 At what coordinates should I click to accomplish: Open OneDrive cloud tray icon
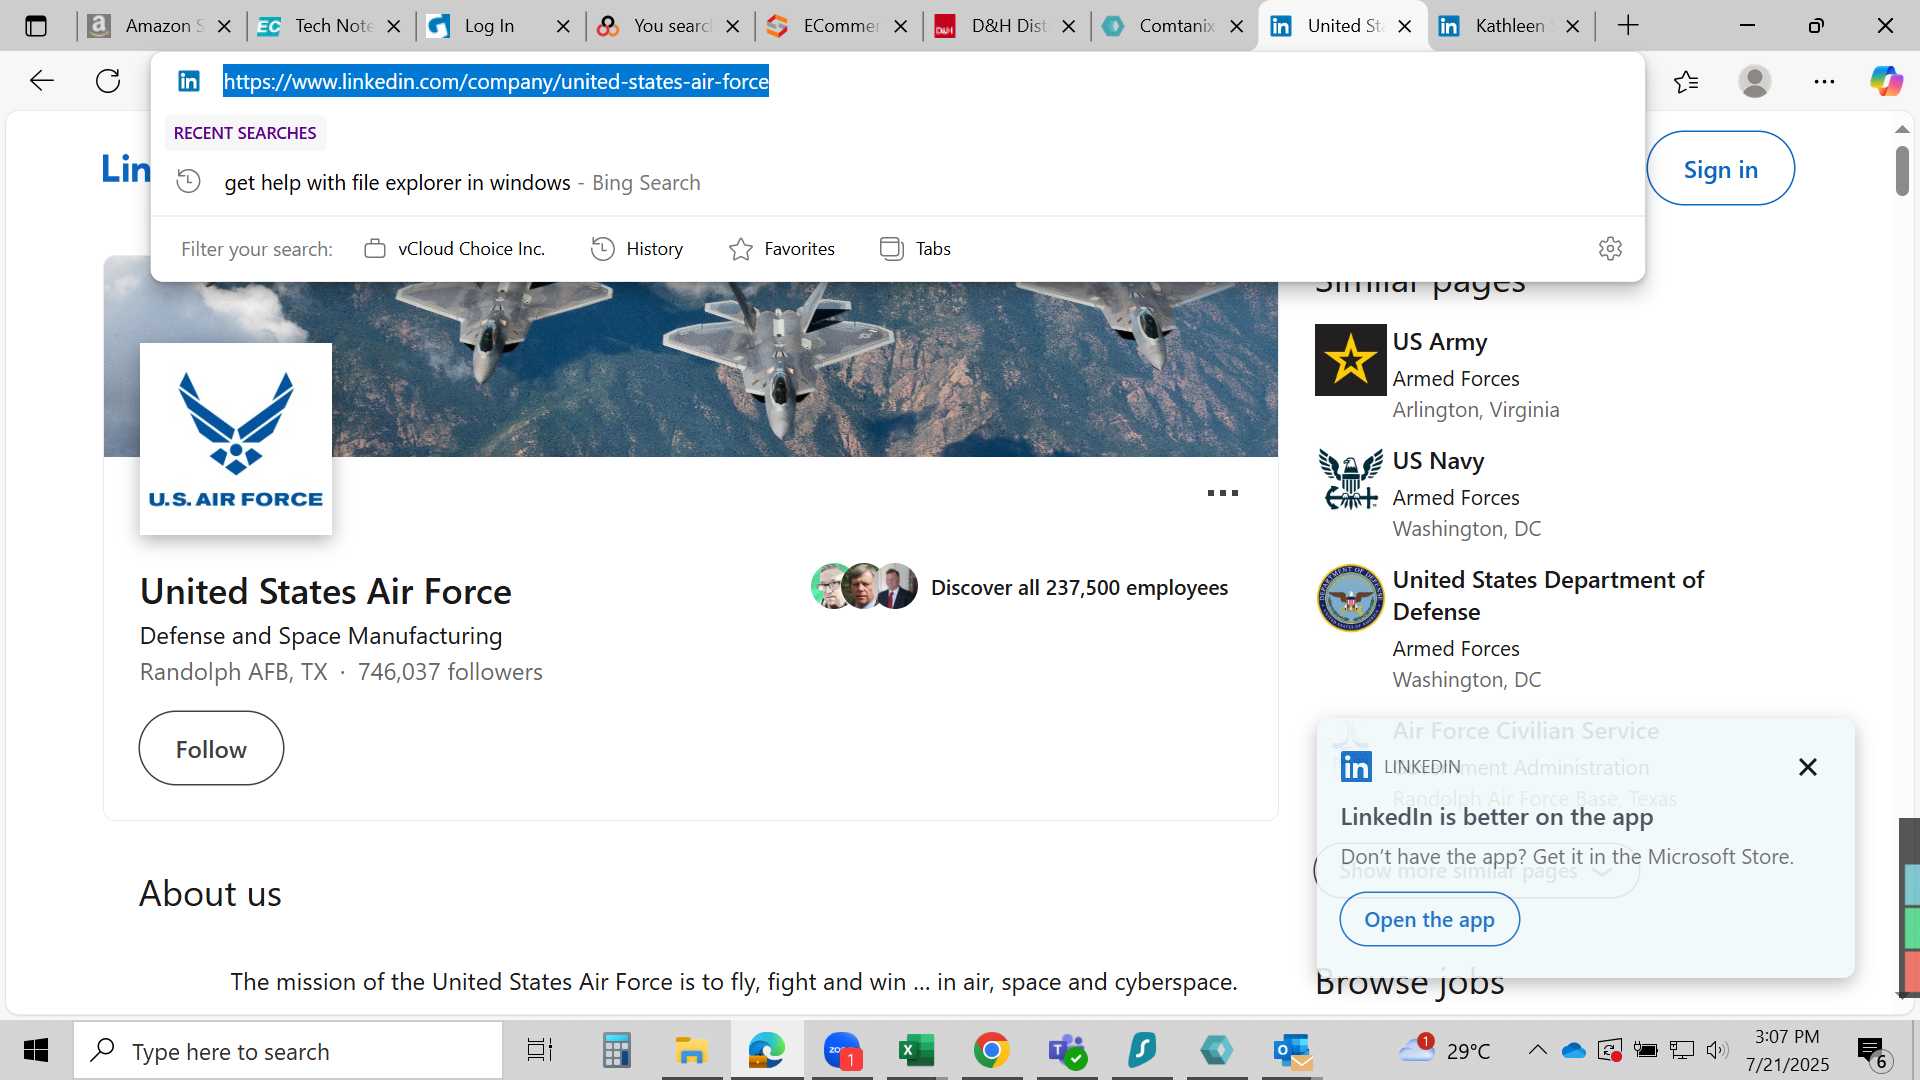tap(1574, 1050)
